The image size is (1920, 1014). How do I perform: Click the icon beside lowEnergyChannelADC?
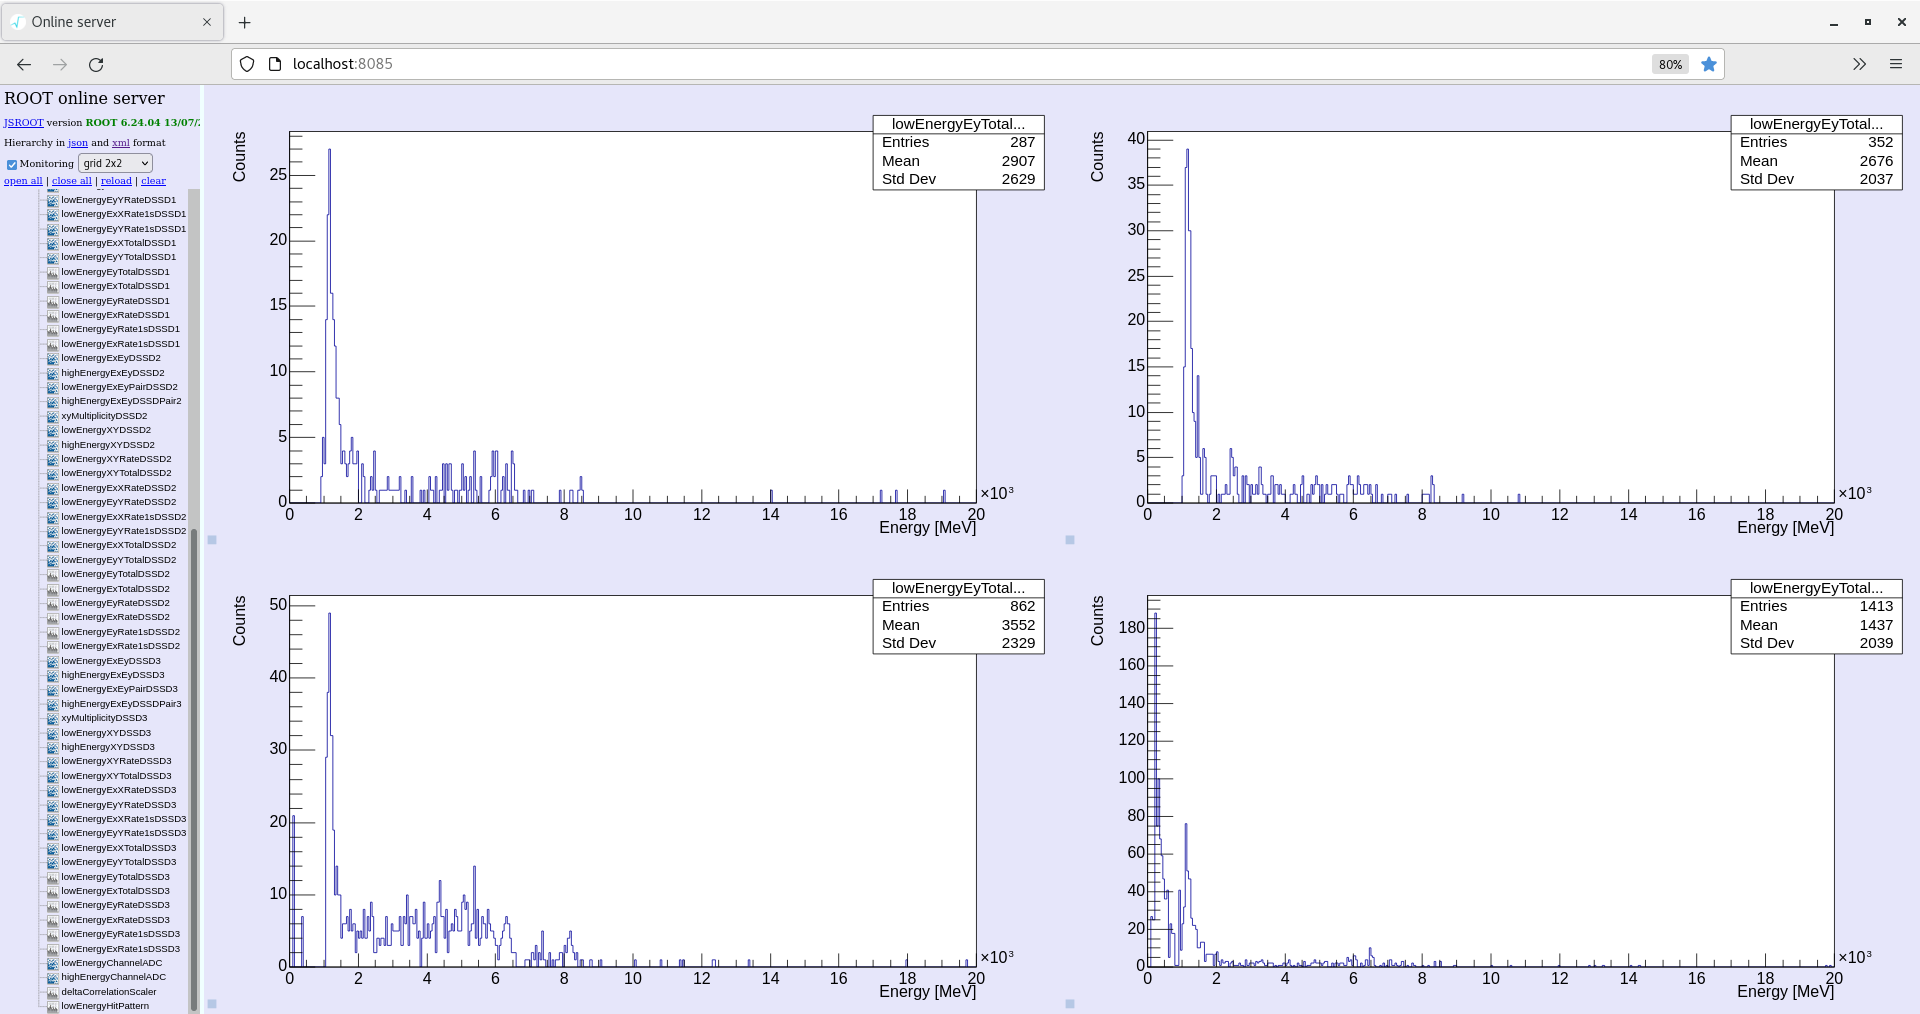pos(53,963)
